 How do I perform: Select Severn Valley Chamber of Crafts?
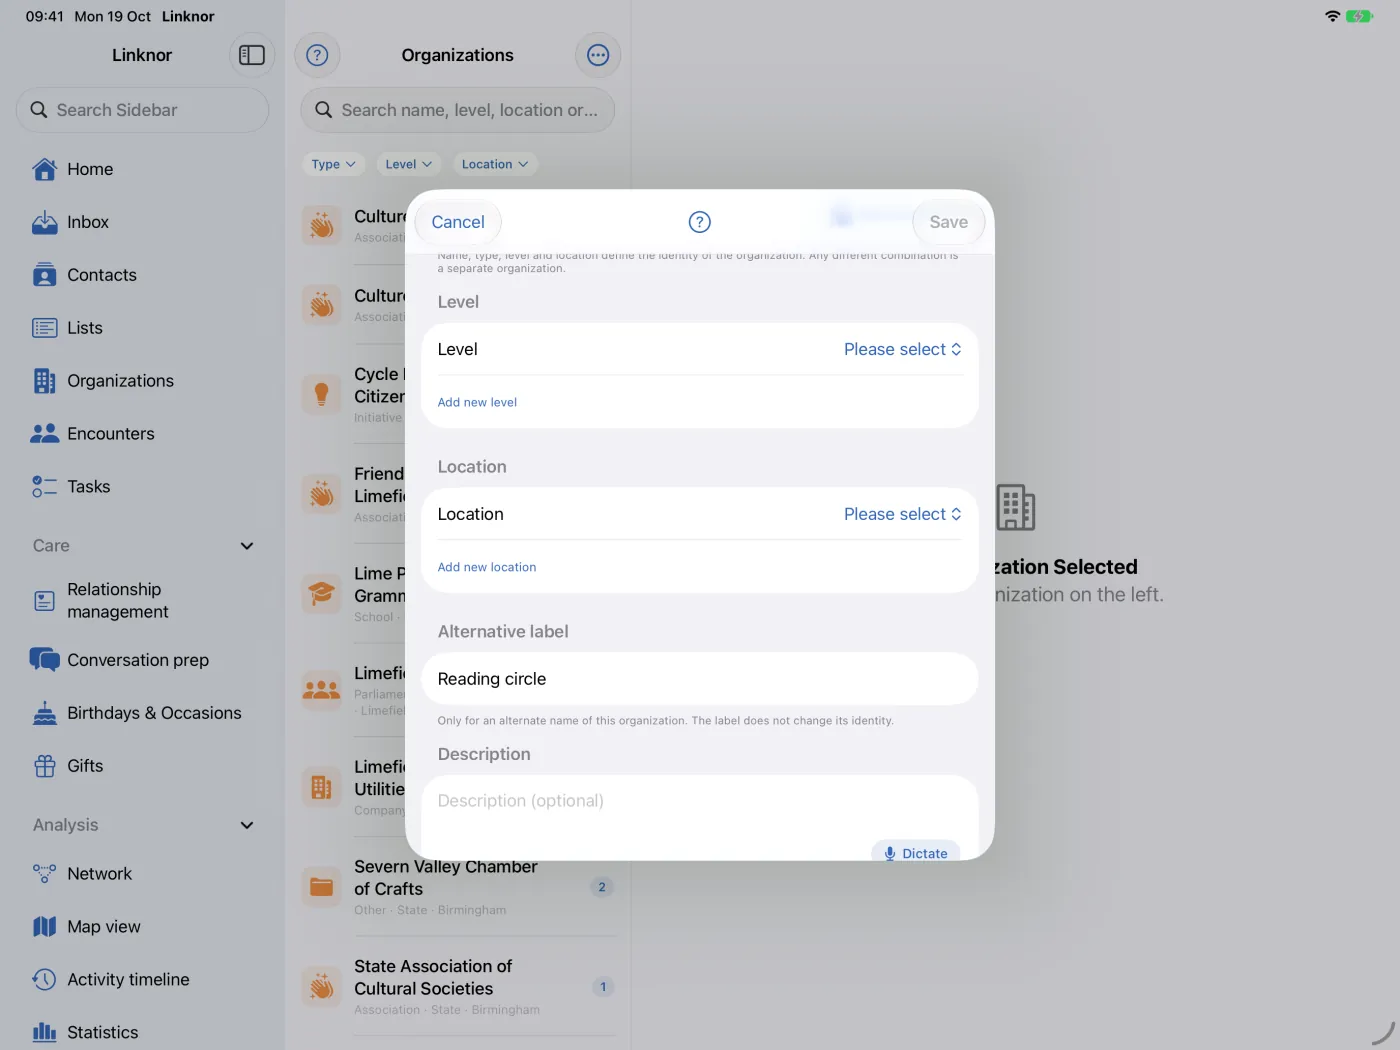(x=458, y=887)
